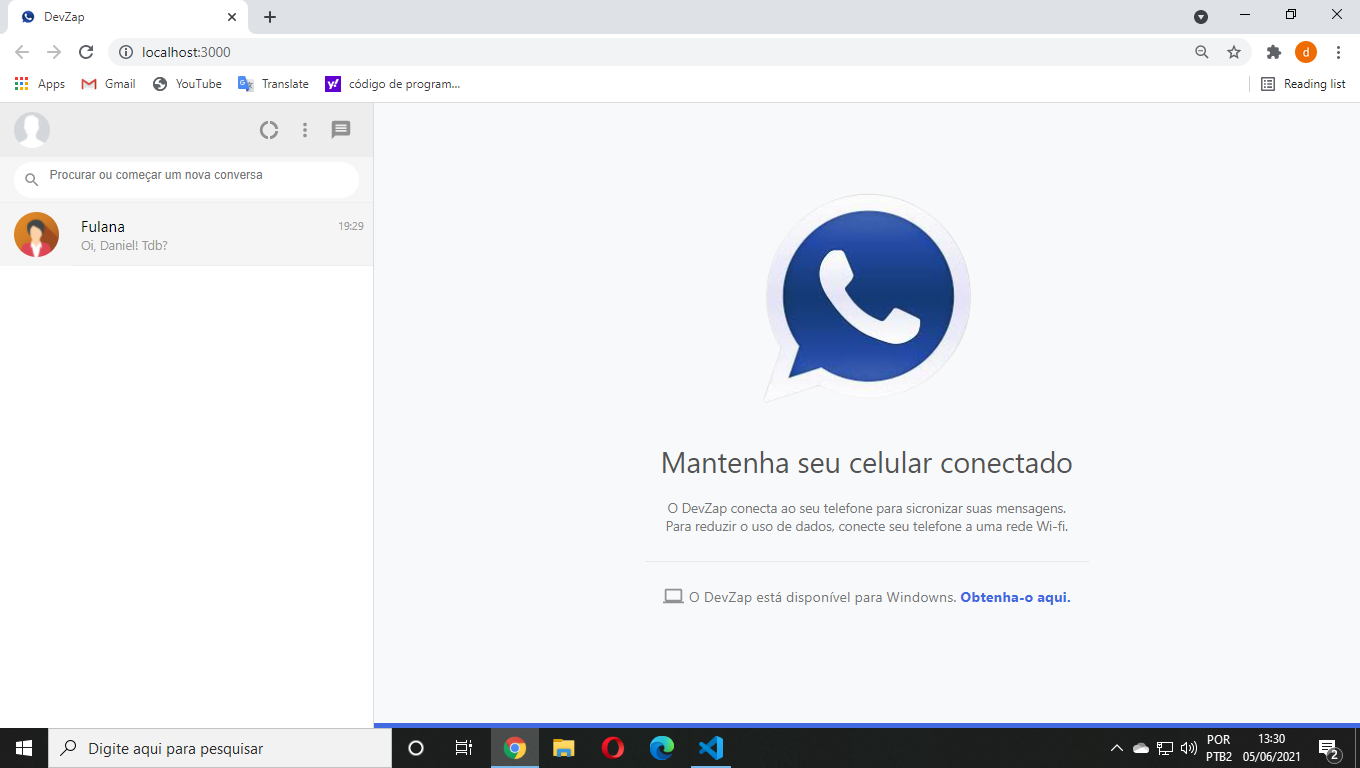Open the Windows Start menu
Viewport: 1360px width, 768px height.
pos(24,748)
